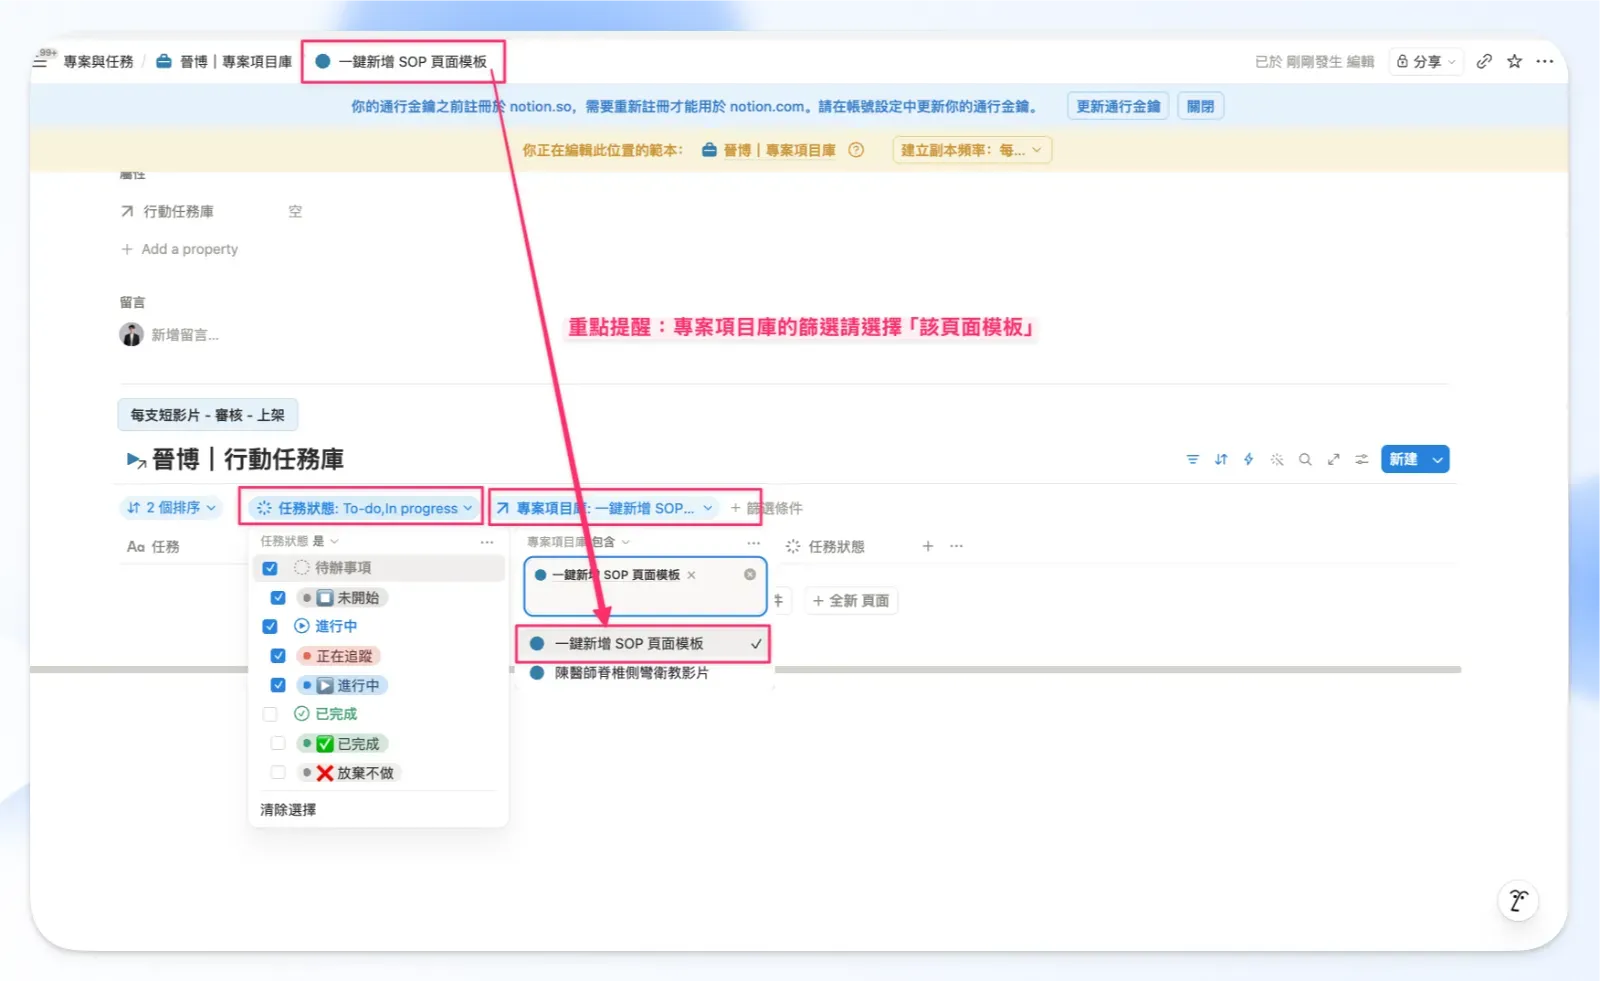Screen dimensions: 1600x981
Task: Open 晉博｜專案項目庫 link in yellow banner
Action: (769, 150)
